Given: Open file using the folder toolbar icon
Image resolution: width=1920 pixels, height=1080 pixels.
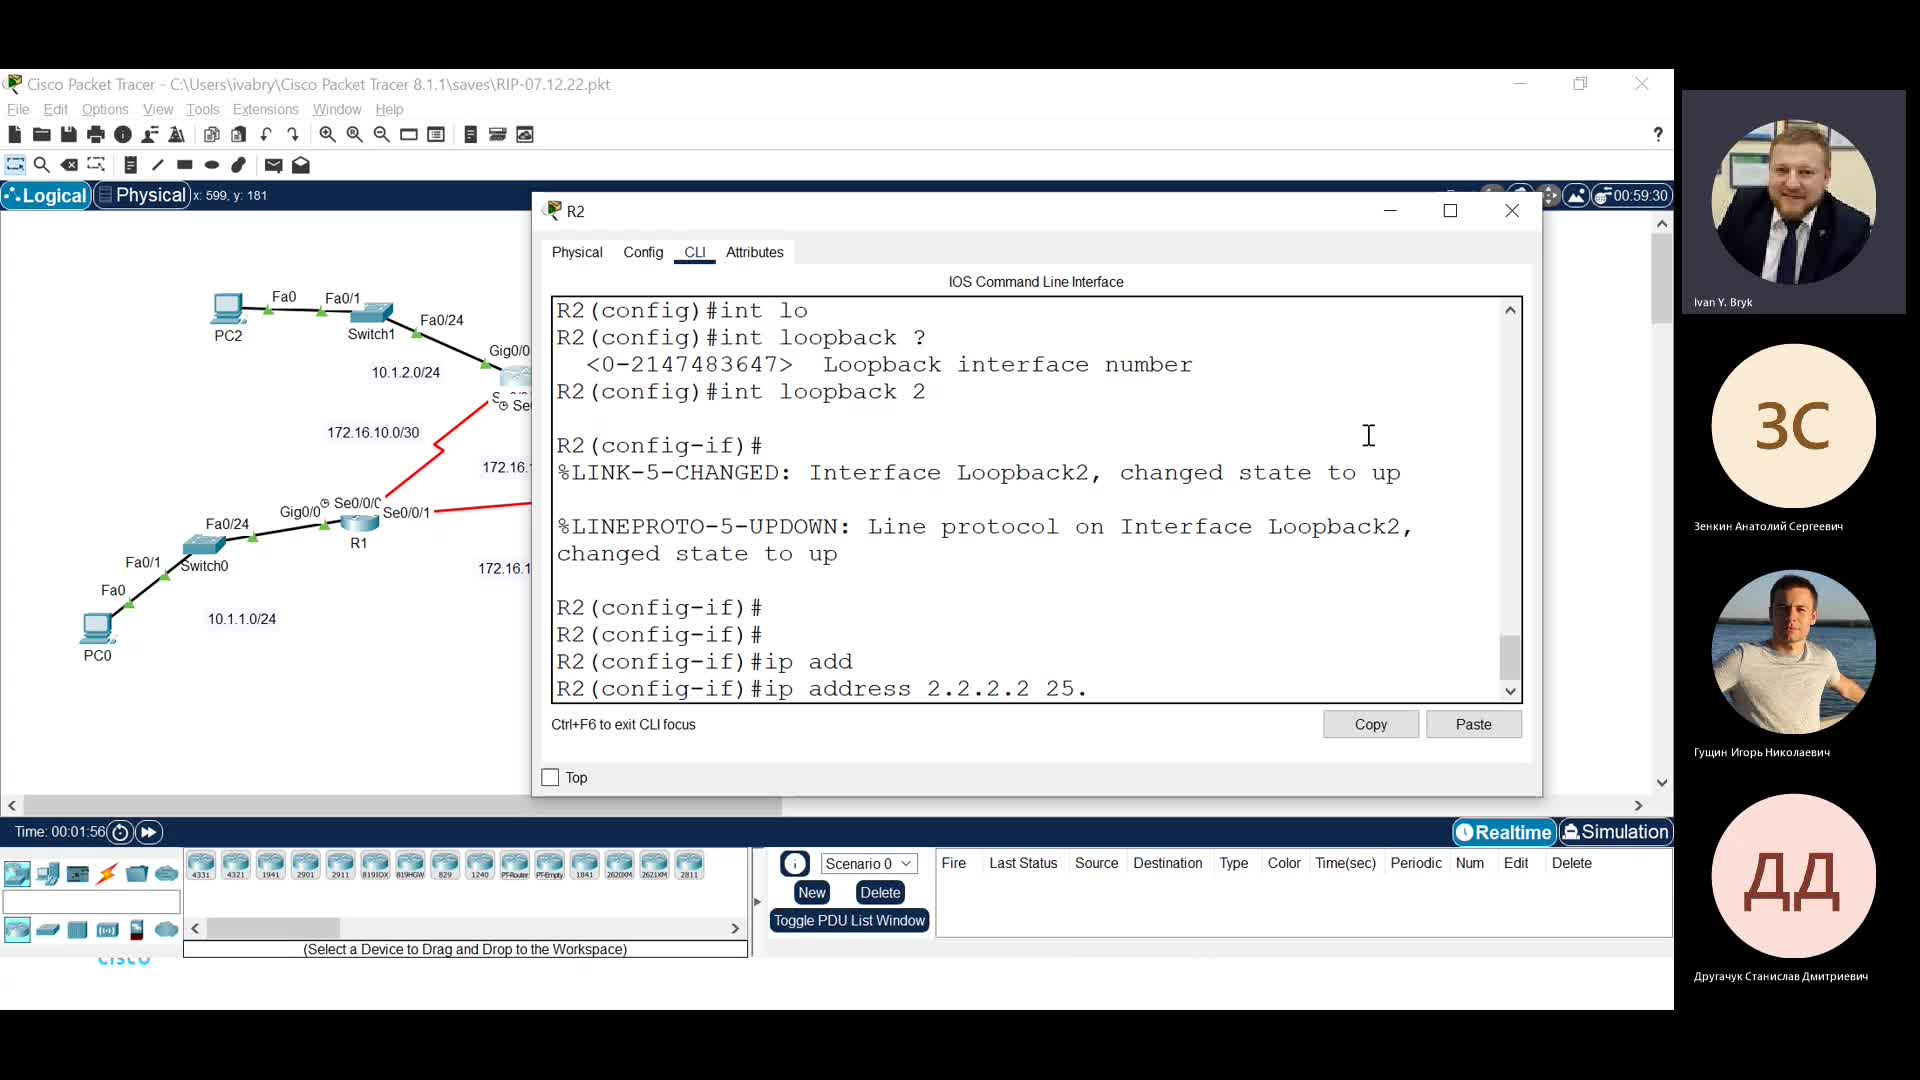Looking at the screenshot, I should click(x=41, y=135).
